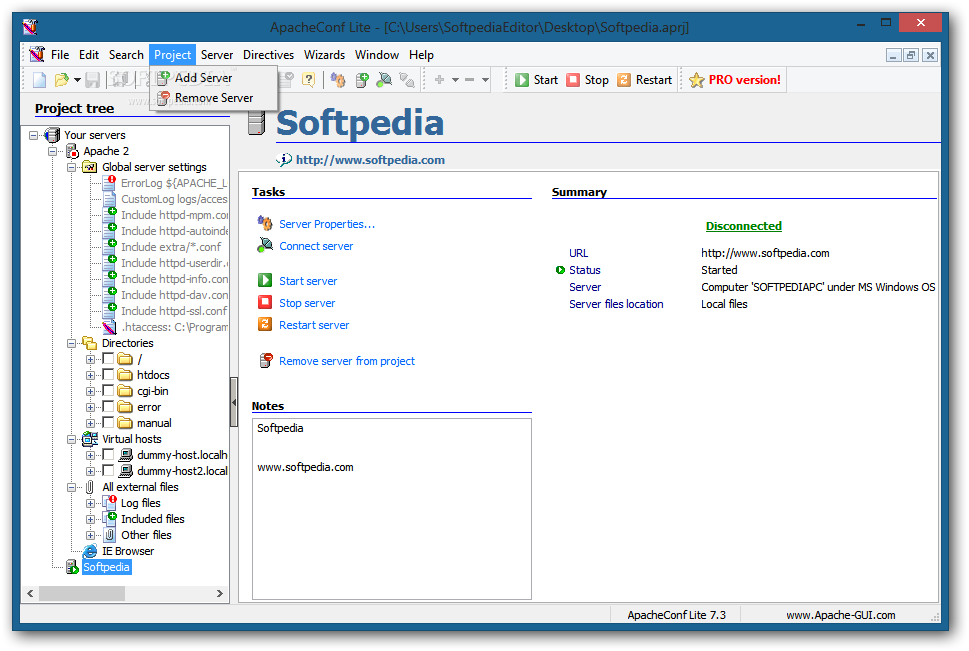Click the Open project folder icon
969x651 pixels.
coord(61,80)
